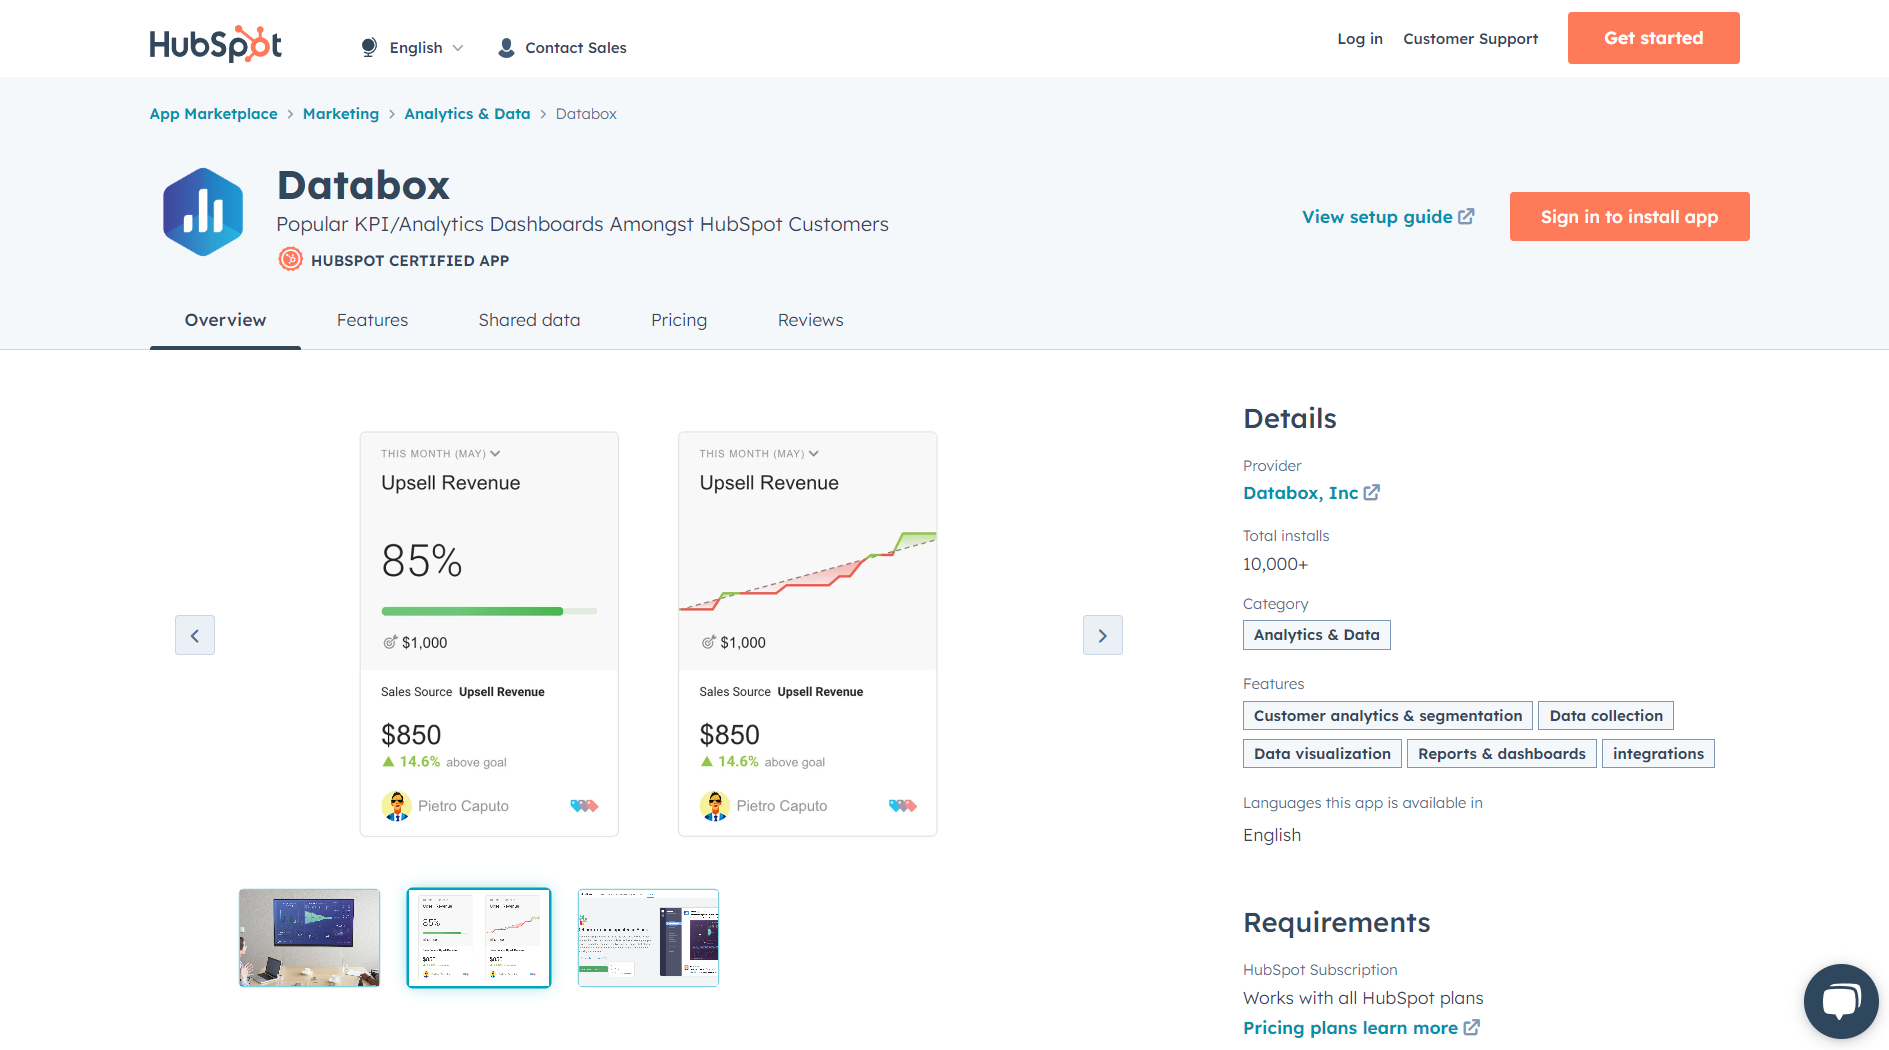Click the Analytics & Data category tag
Viewport: 1889px width, 1050px height.
[x=1316, y=635]
